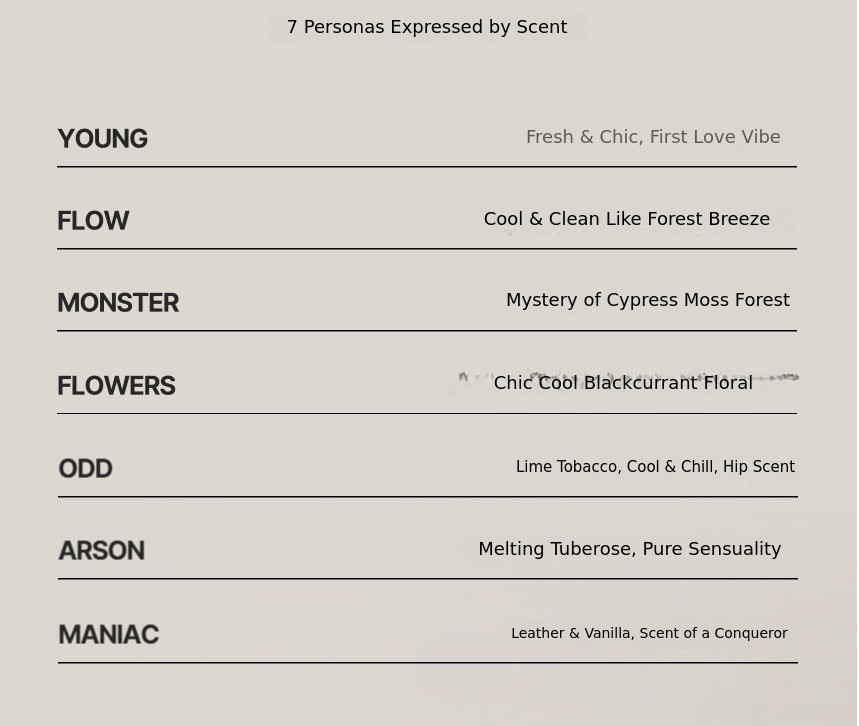Click "Fresh & Chic, First Love Vibe" text
The height and width of the screenshot is (726, 859).
(653, 137)
